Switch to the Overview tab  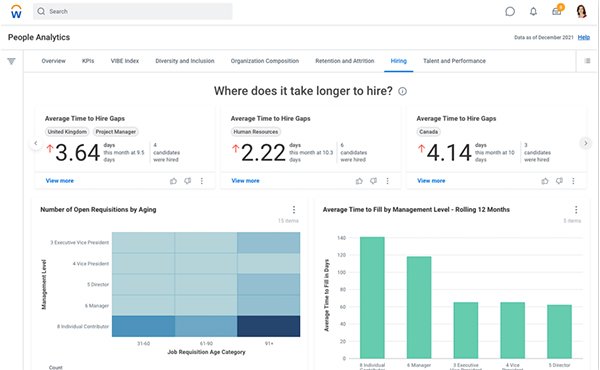[x=54, y=61]
